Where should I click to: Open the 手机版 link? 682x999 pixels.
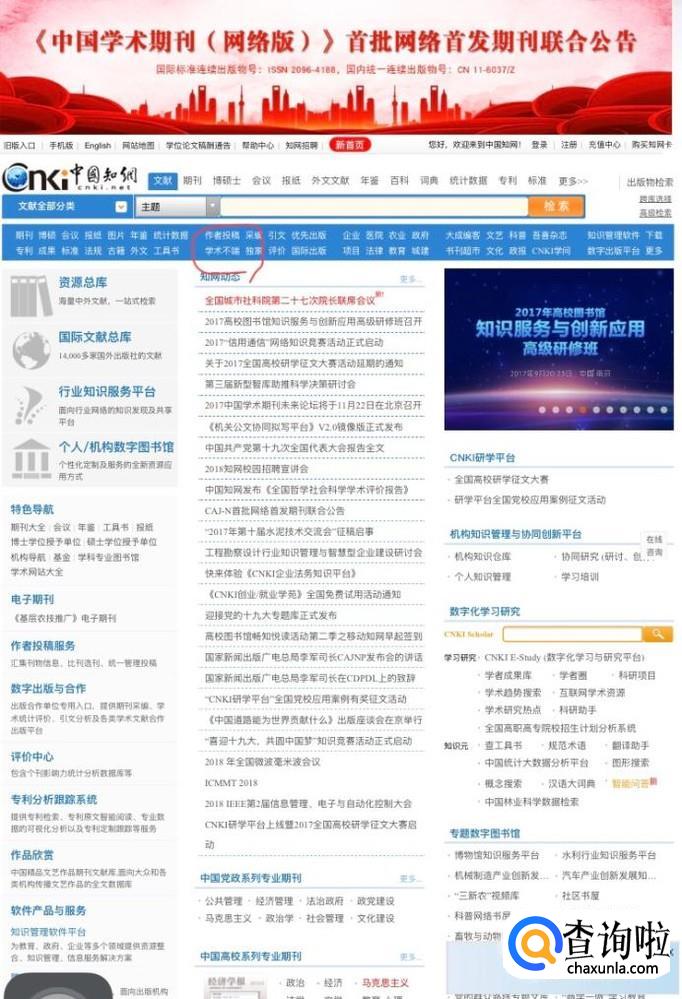point(61,145)
